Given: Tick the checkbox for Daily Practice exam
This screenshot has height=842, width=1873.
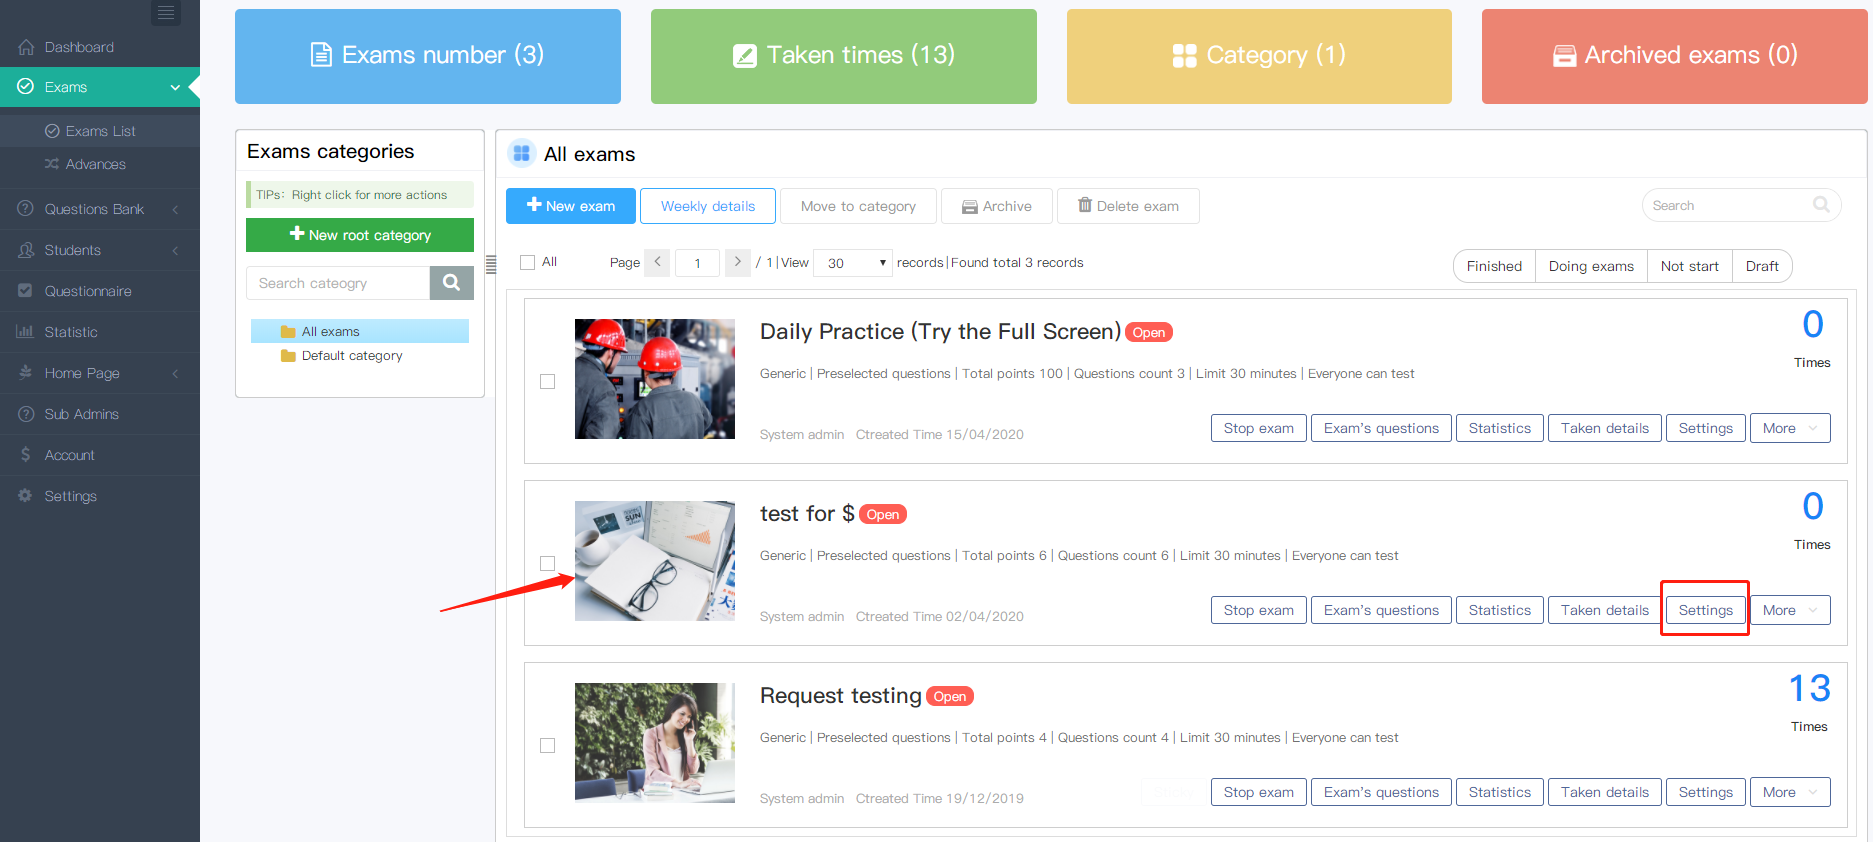Looking at the screenshot, I should (548, 381).
